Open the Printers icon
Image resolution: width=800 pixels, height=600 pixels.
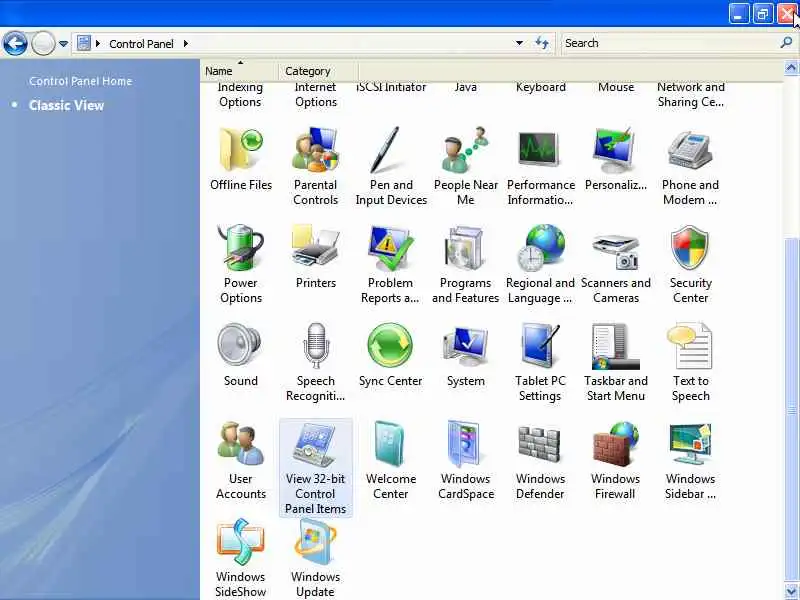pyautogui.click(x=315, y=247)
